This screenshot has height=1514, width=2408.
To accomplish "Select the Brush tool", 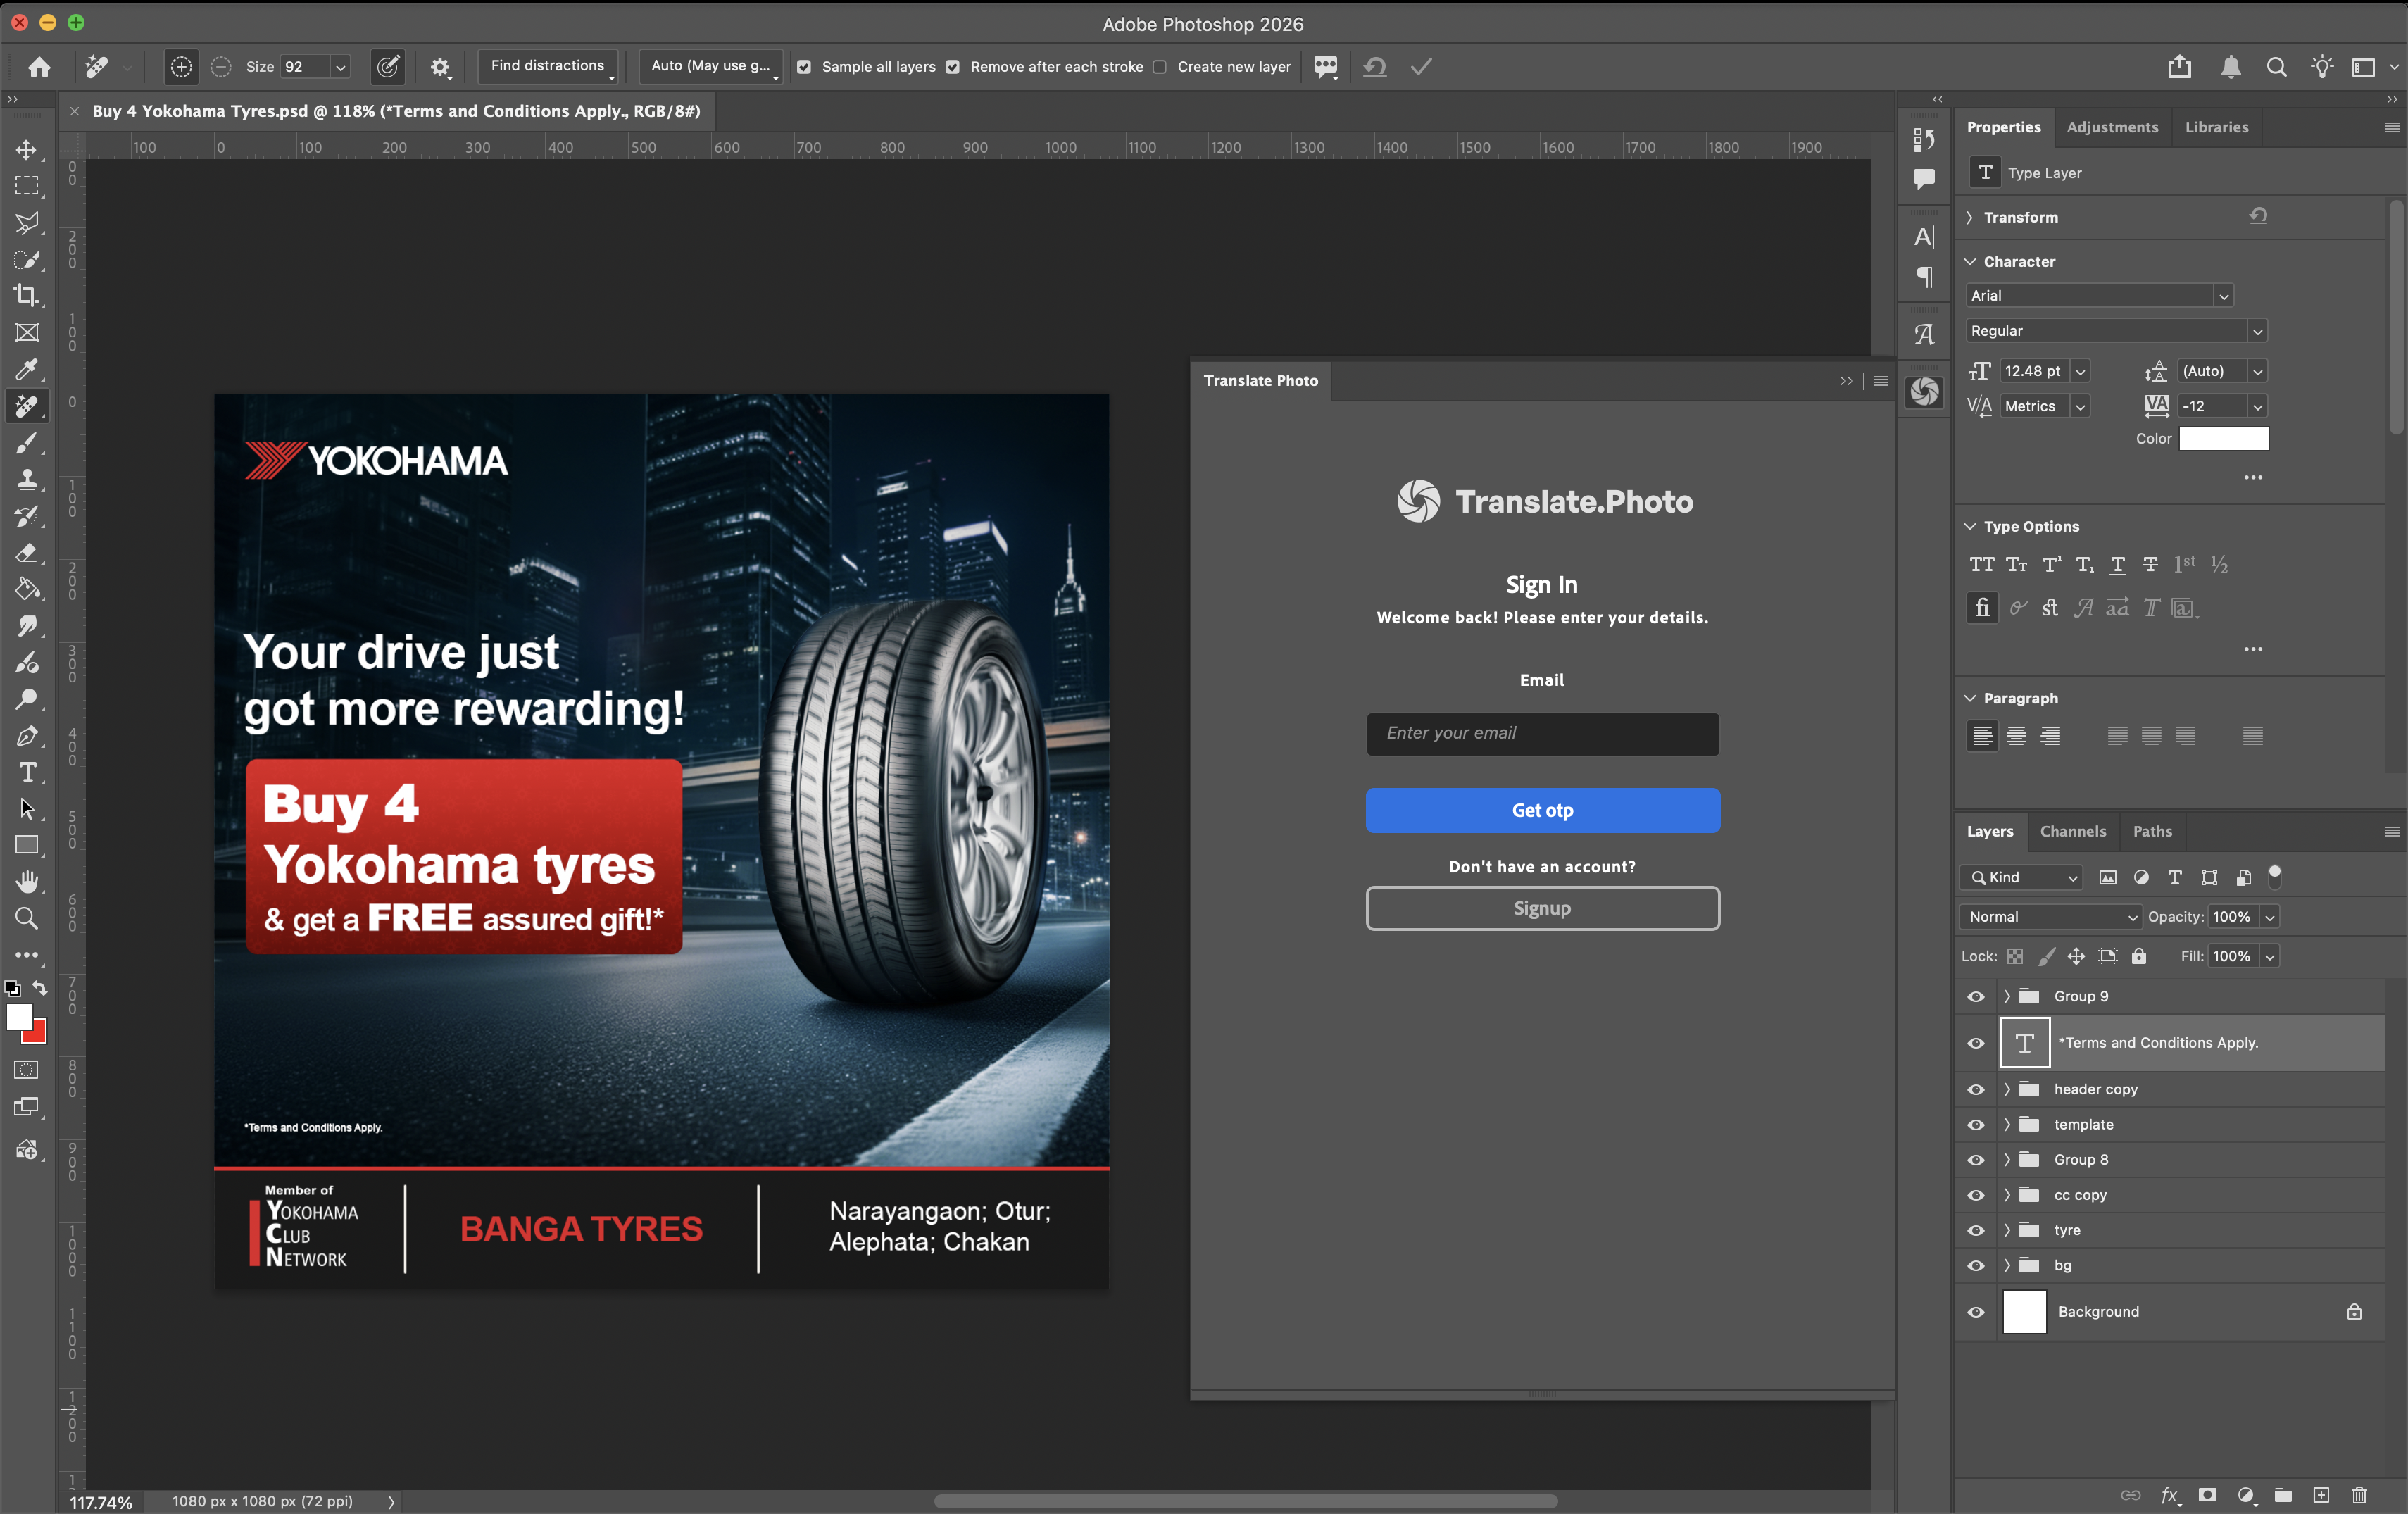I will pos(27,443).
